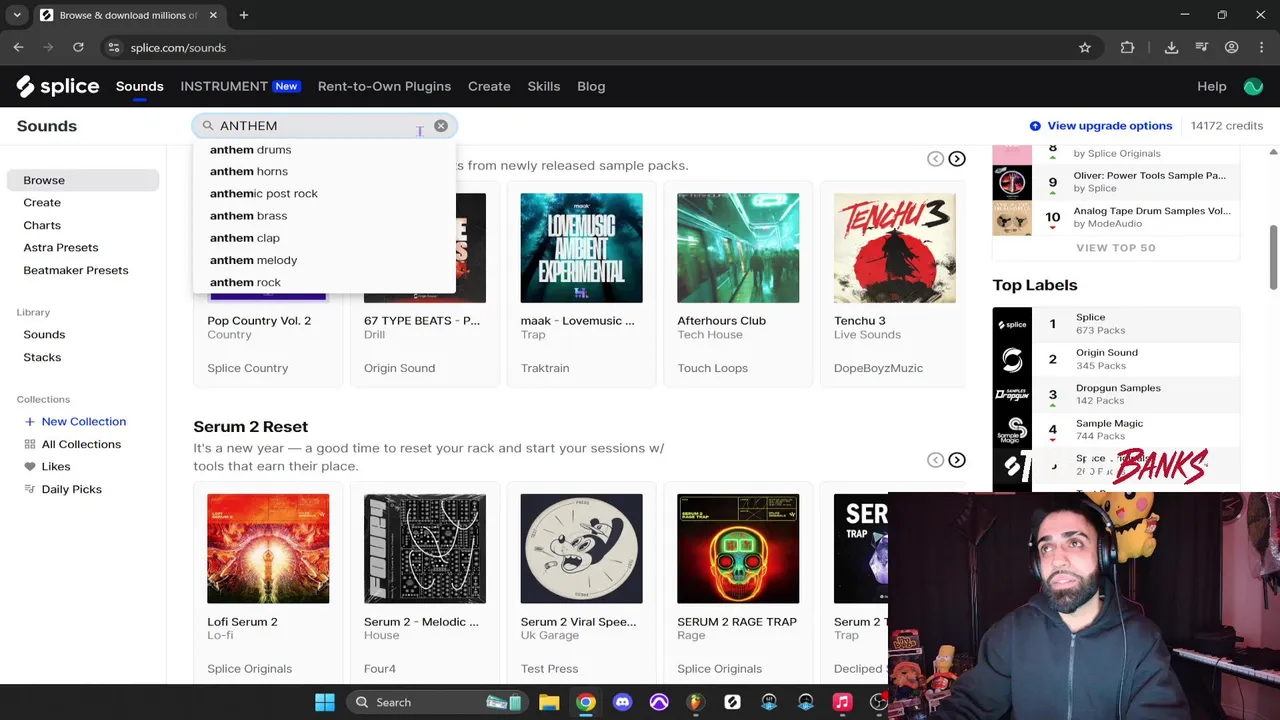The image size is (1280, 720).
Task: Advance the Serum 2 Reset carousel
Action: pyautogui.click(x=957, y=460)
